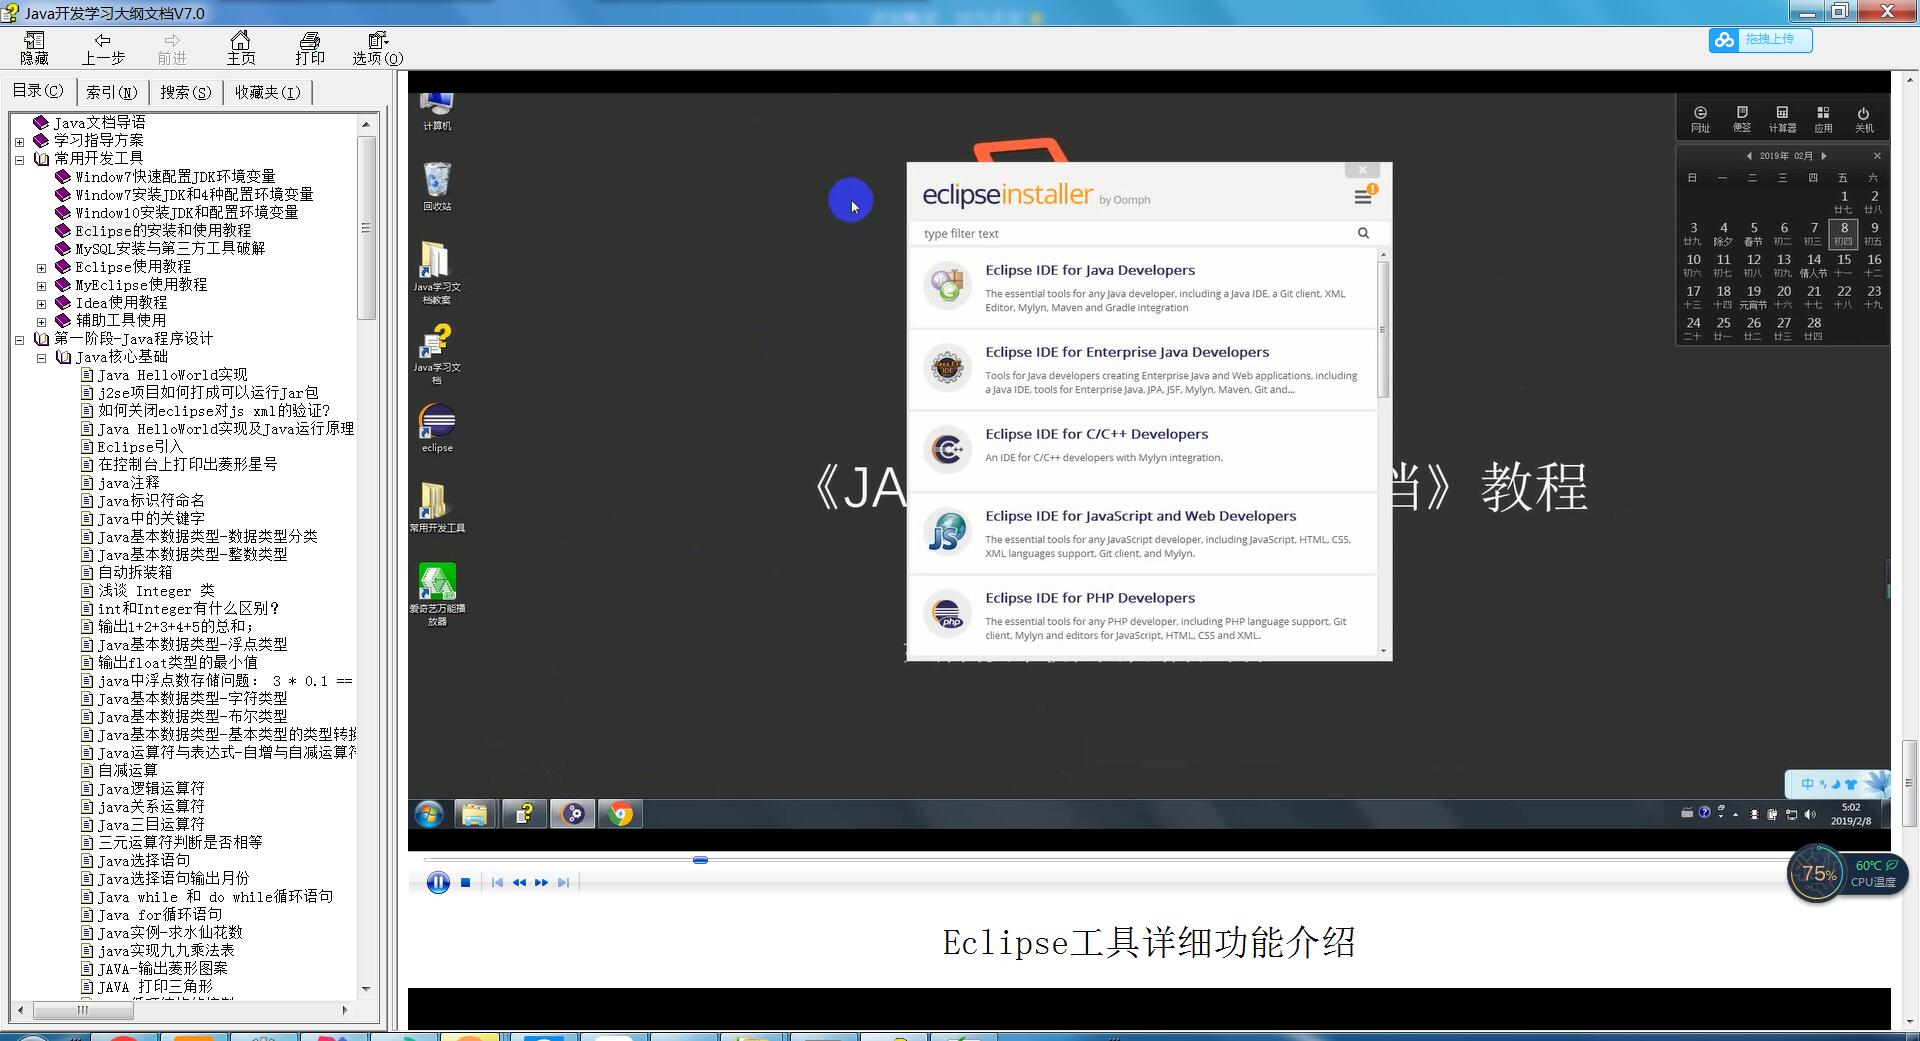Open Eclipse引入 topic
This screenshot has width=1920, height=1041.
click(x=140, y=446)
